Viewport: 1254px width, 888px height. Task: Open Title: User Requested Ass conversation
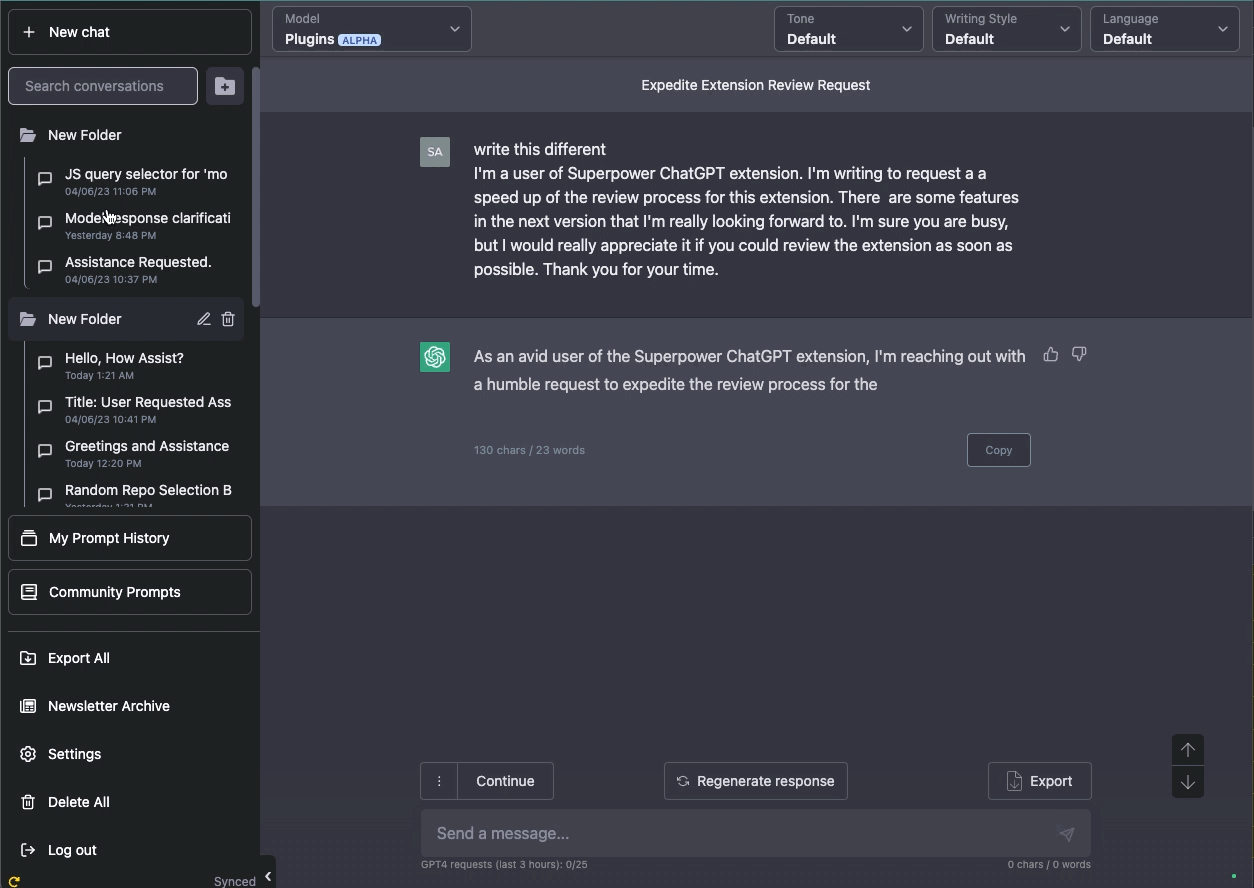135,408
